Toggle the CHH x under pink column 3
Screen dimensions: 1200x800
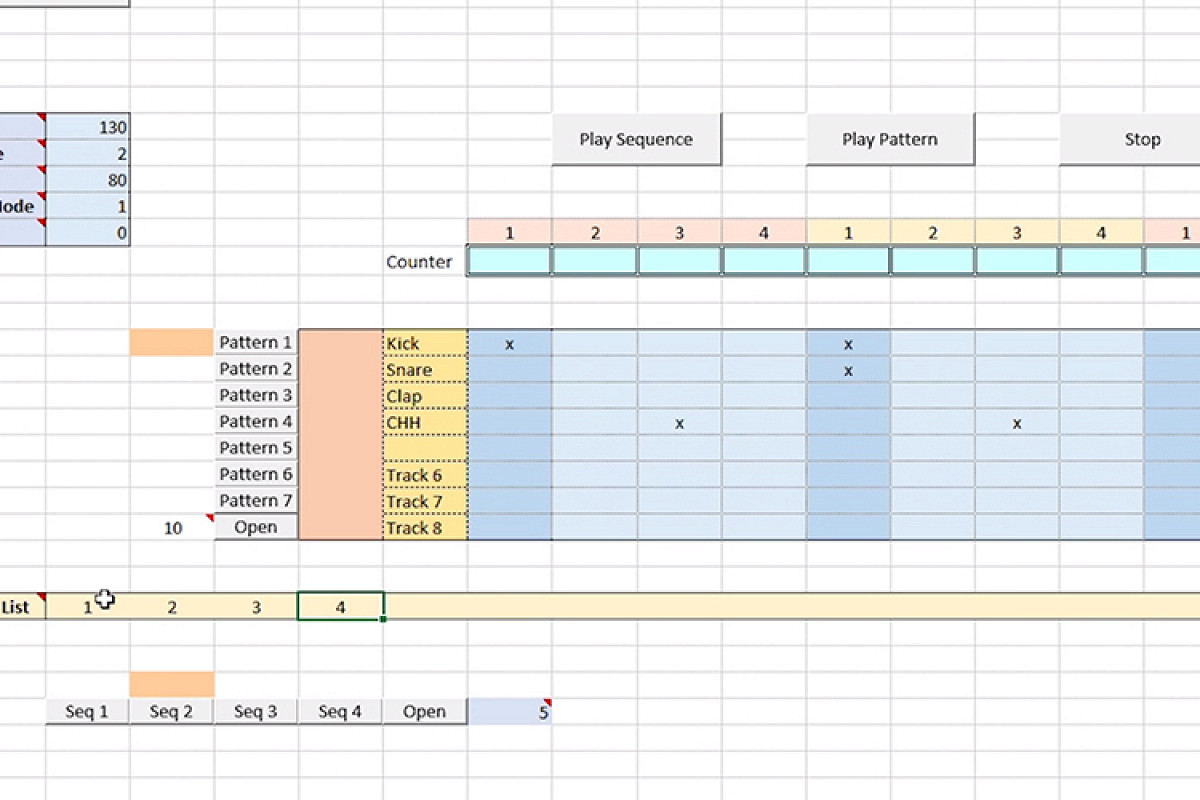click(x=679, y=423)
